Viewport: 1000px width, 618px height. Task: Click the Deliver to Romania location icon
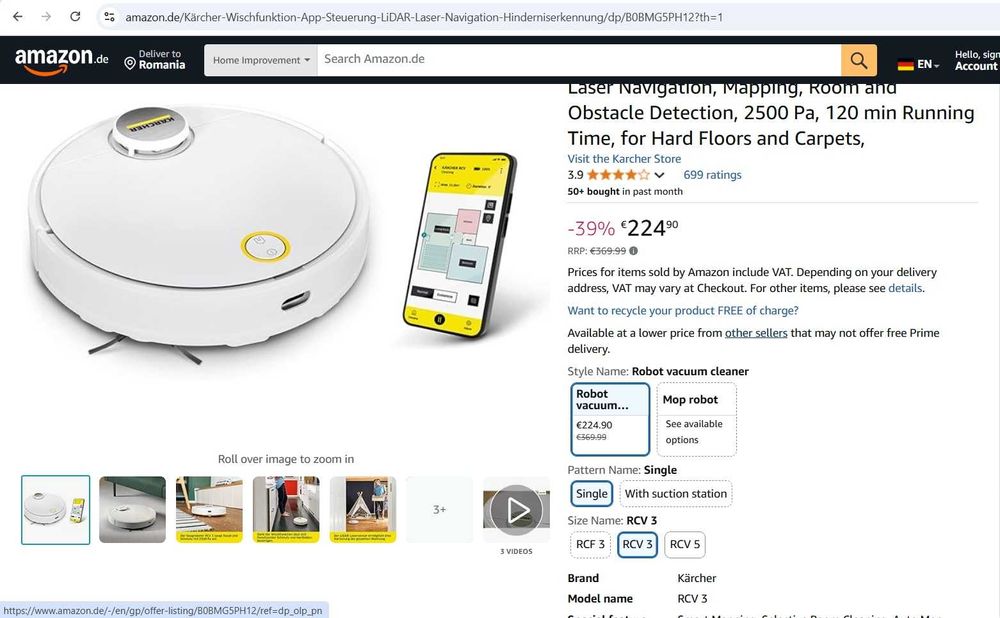click(x=129, y=63)
